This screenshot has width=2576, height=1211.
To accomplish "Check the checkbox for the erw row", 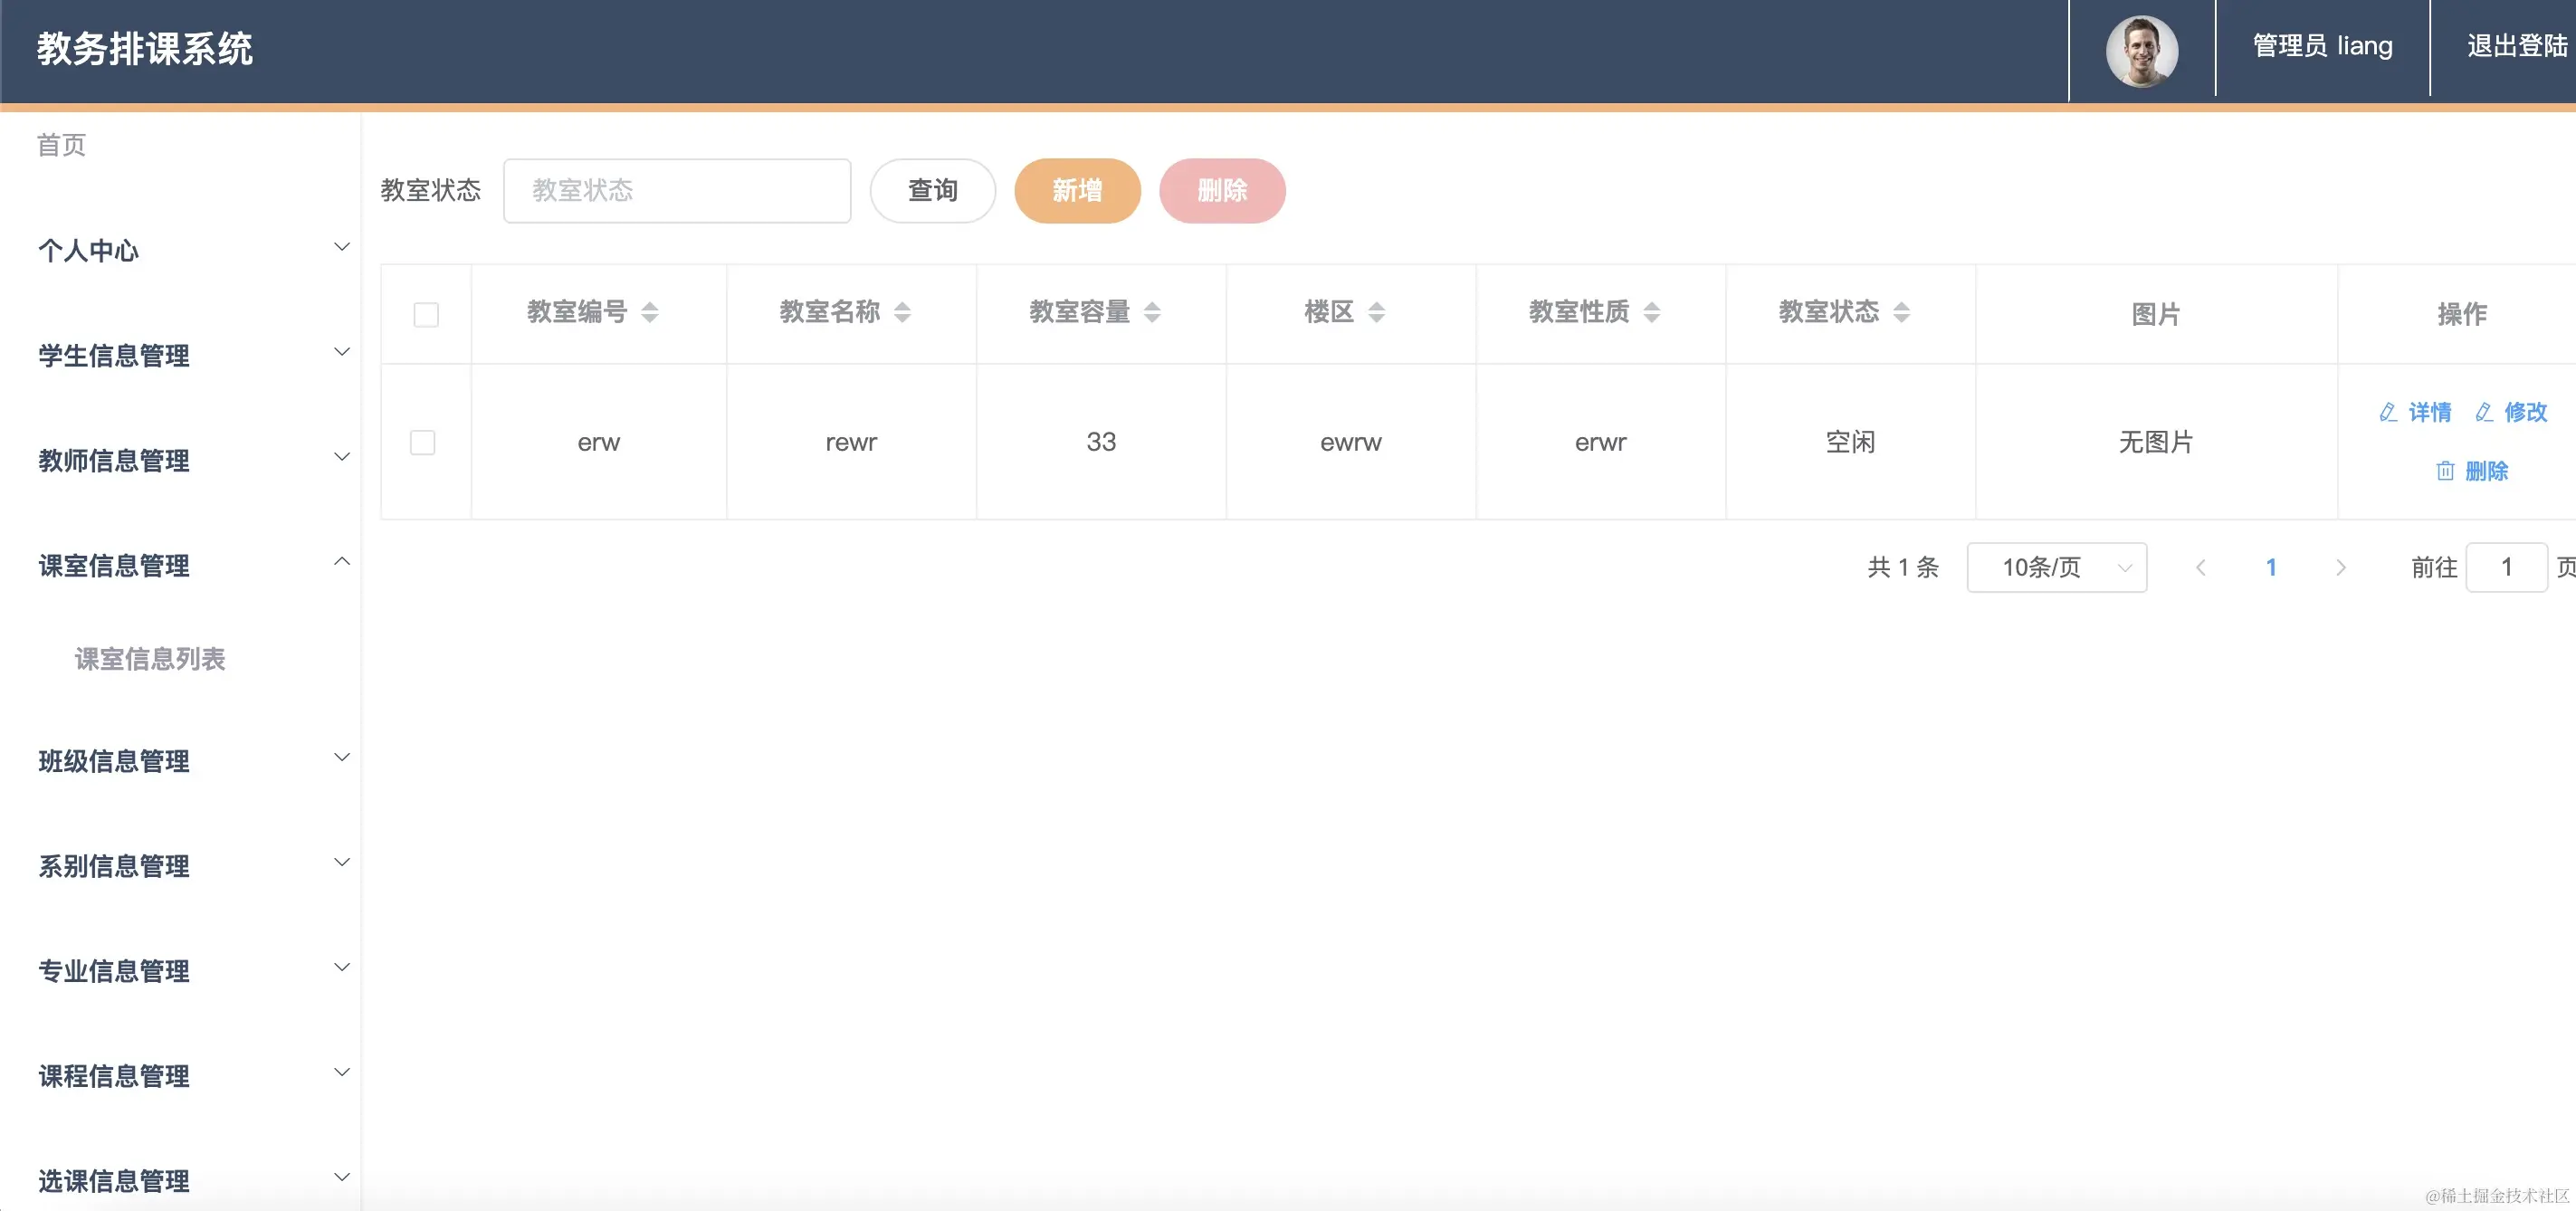I will tap(424, 442).
